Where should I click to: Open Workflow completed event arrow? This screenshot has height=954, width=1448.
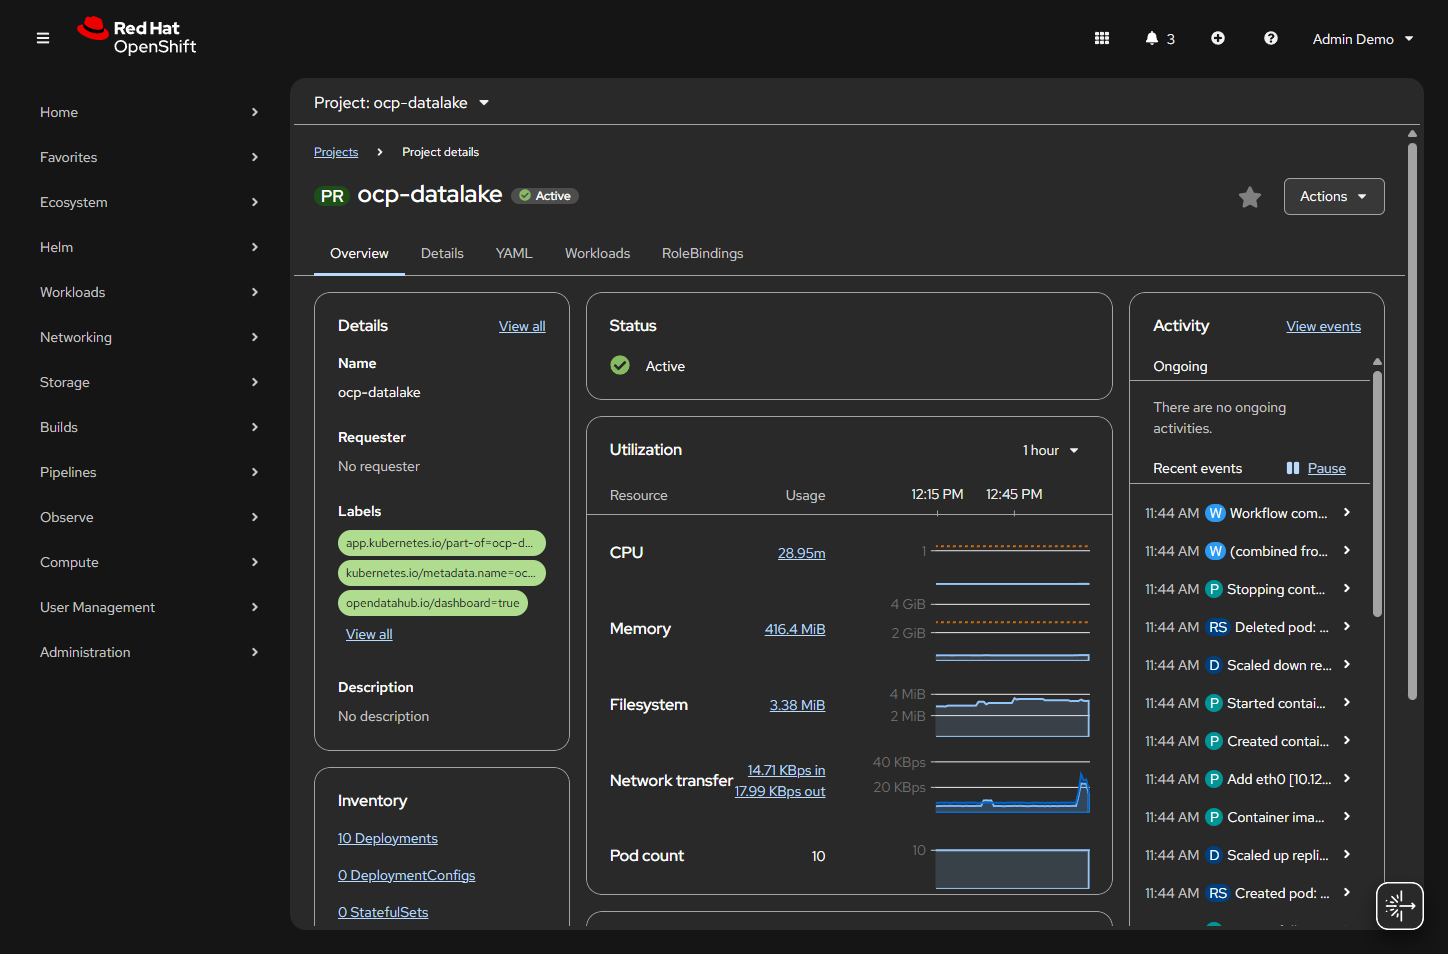tap(1347, 512)
